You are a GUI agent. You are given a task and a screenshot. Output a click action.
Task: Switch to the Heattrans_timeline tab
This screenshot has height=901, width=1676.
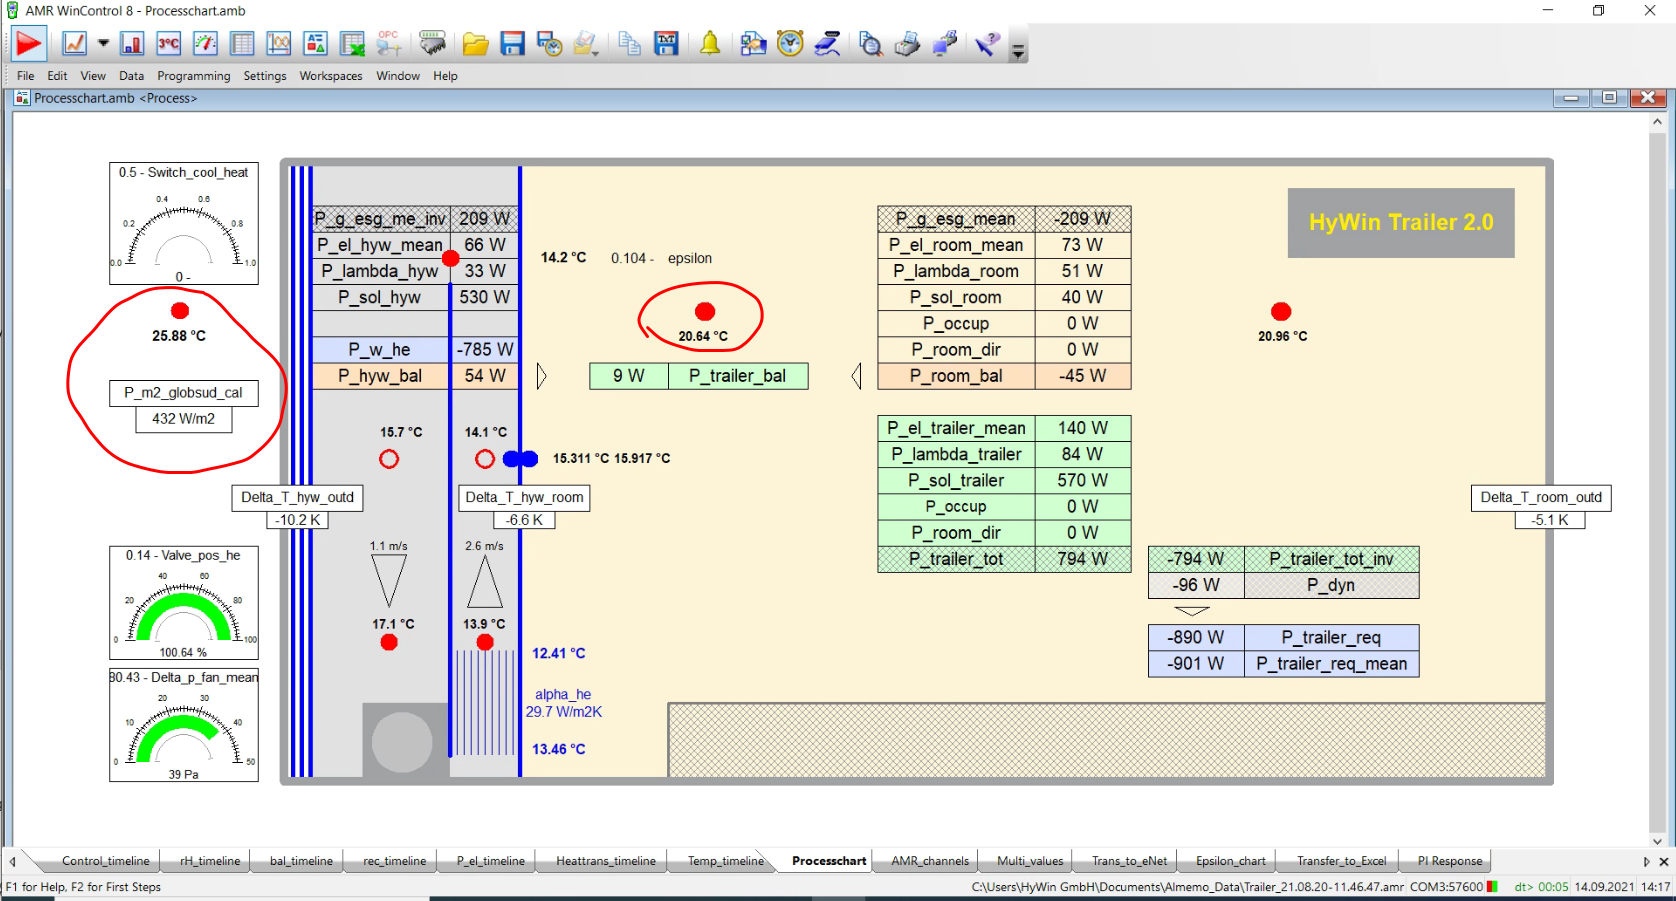606,861
